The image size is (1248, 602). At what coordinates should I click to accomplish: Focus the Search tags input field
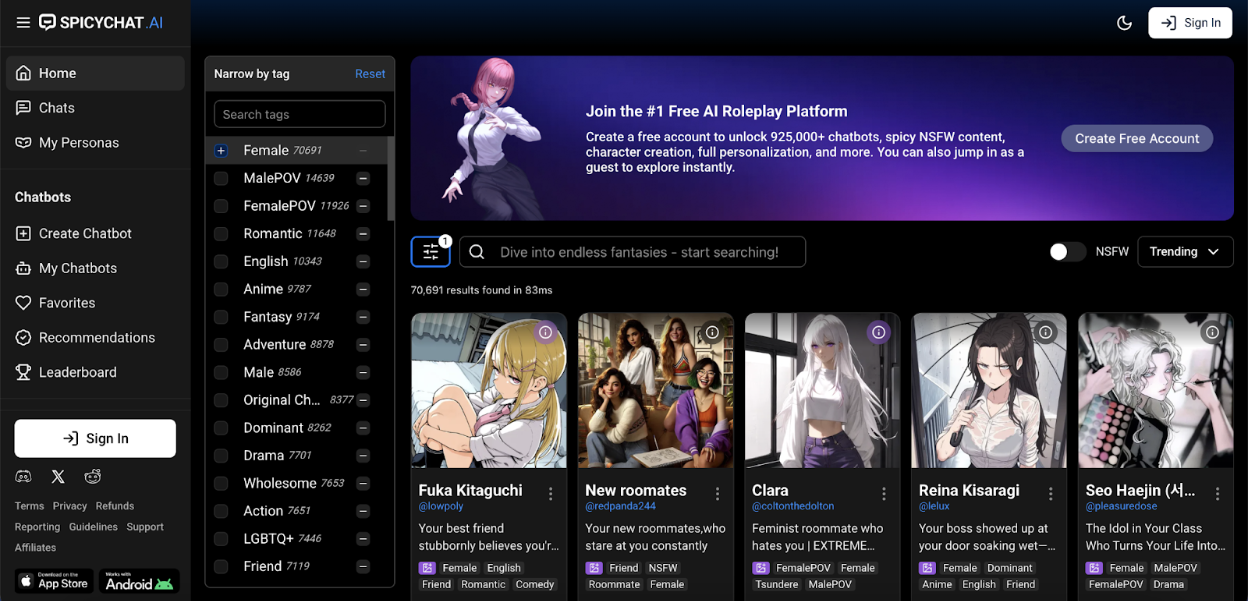point(300,114)
